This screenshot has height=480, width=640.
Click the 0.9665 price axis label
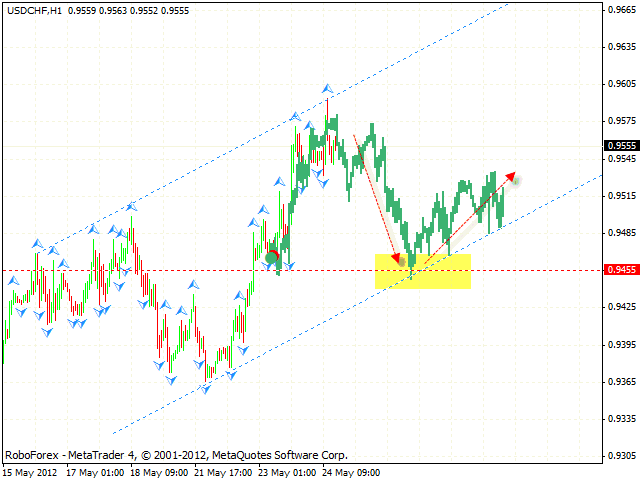click(621, 10)
